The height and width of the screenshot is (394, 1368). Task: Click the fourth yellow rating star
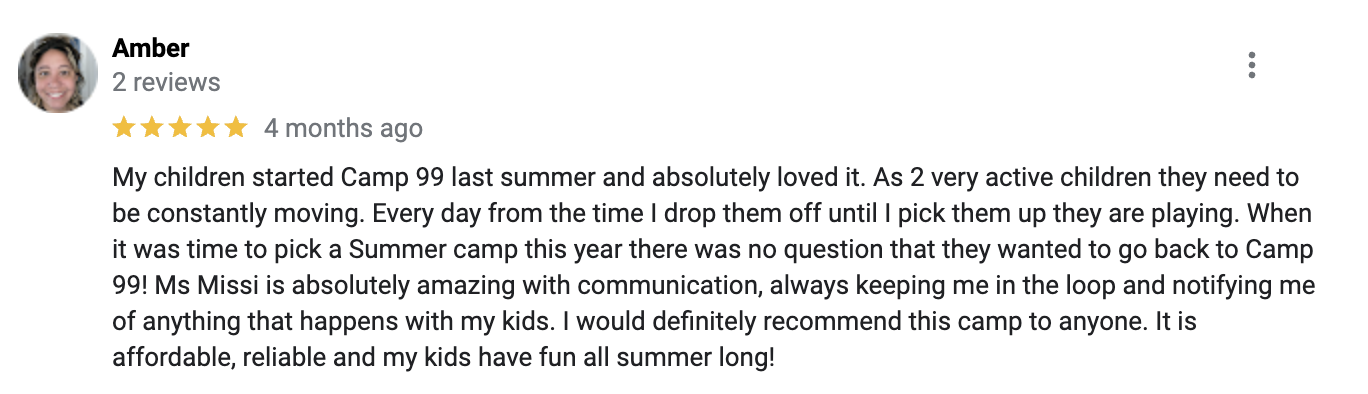[x=207, y=127]
